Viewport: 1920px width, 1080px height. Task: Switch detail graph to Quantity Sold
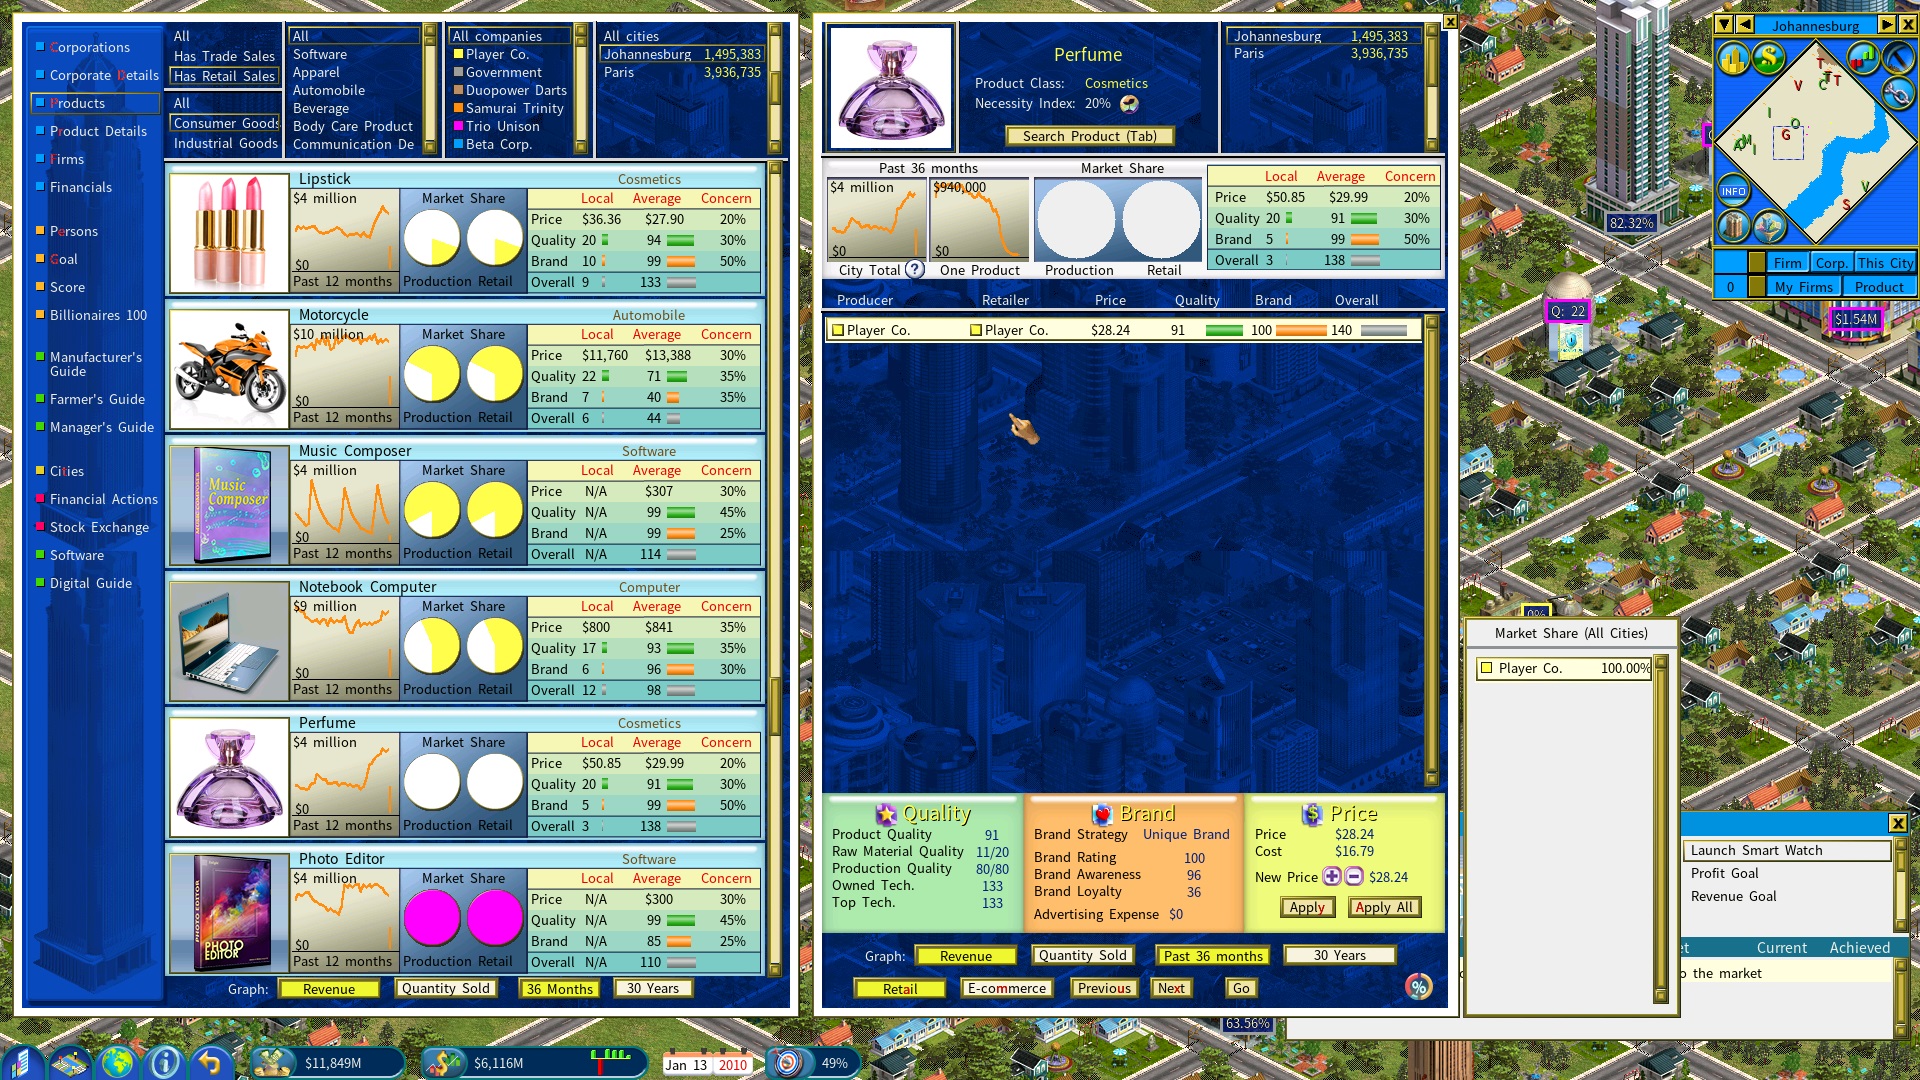1082,955
